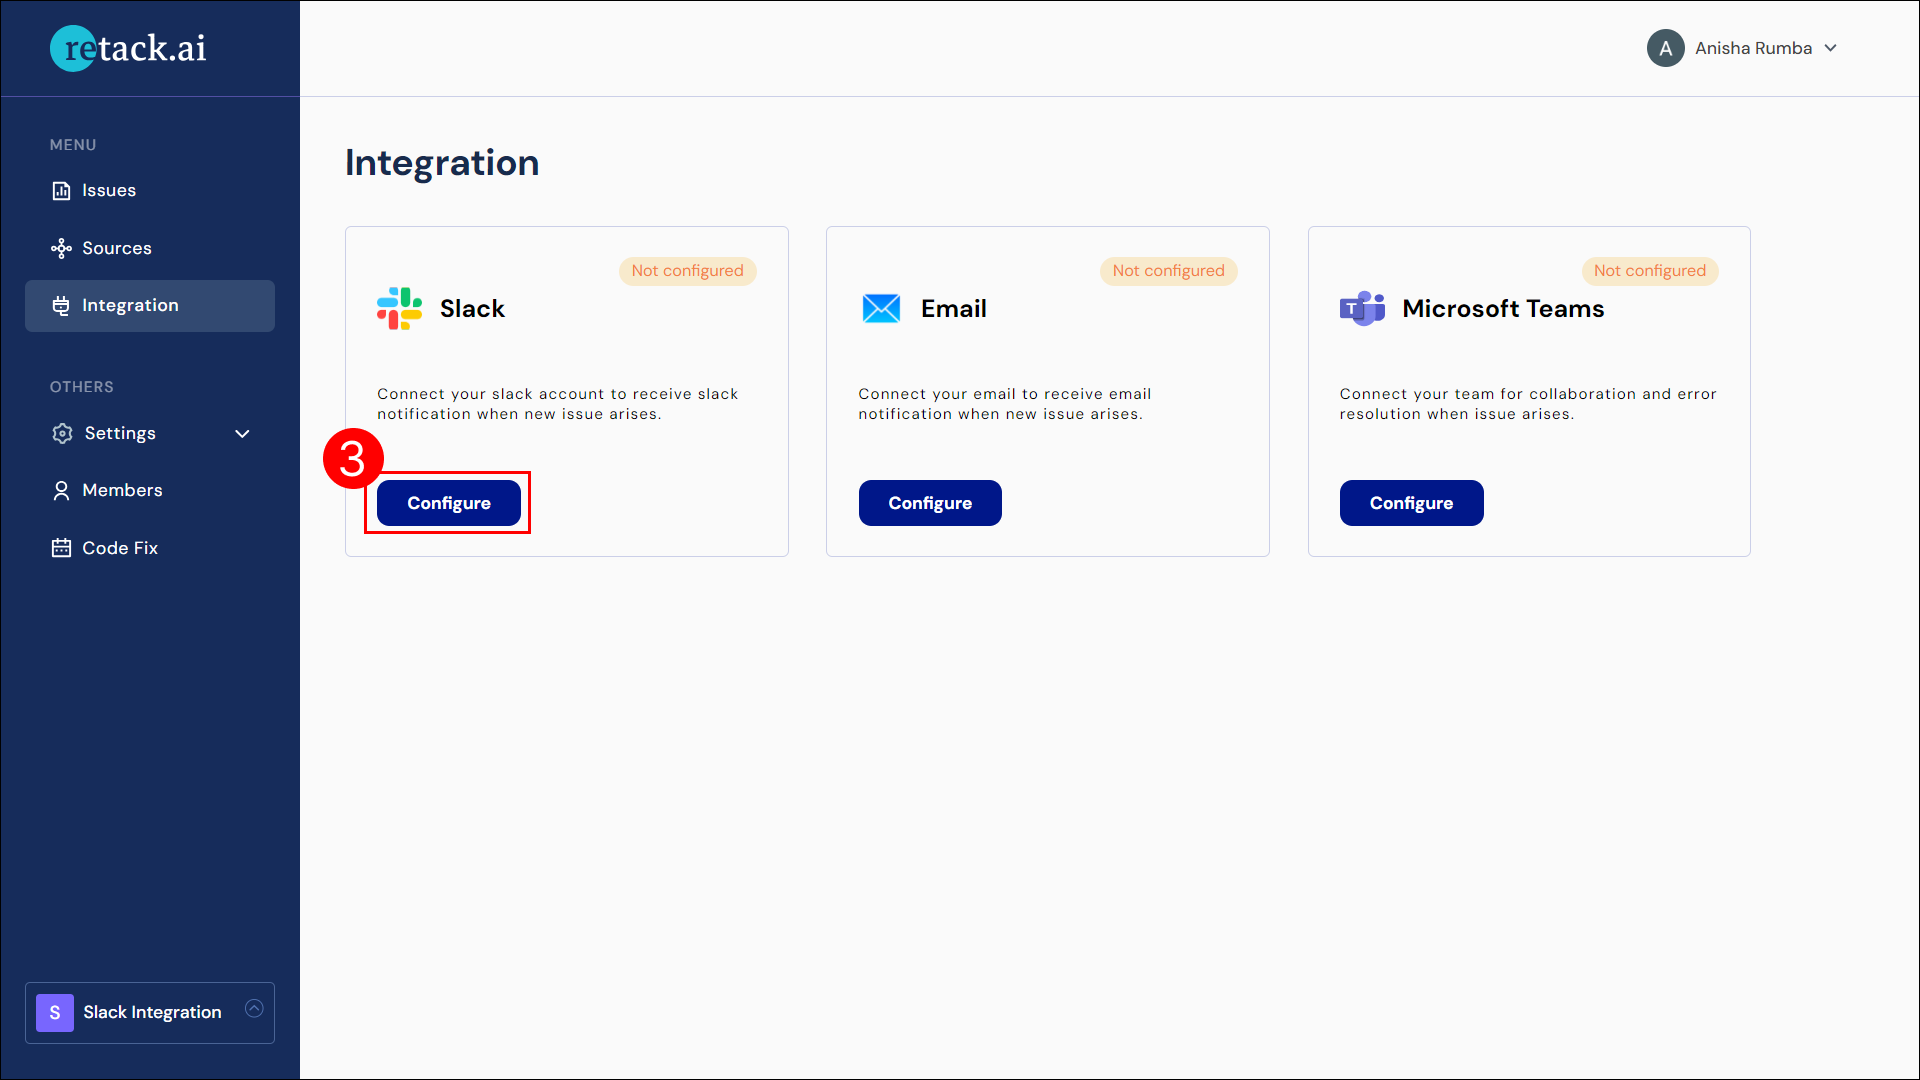Configure the Slack integration
Screen dimensions: 1920x1080
click(x=448, y=502)
